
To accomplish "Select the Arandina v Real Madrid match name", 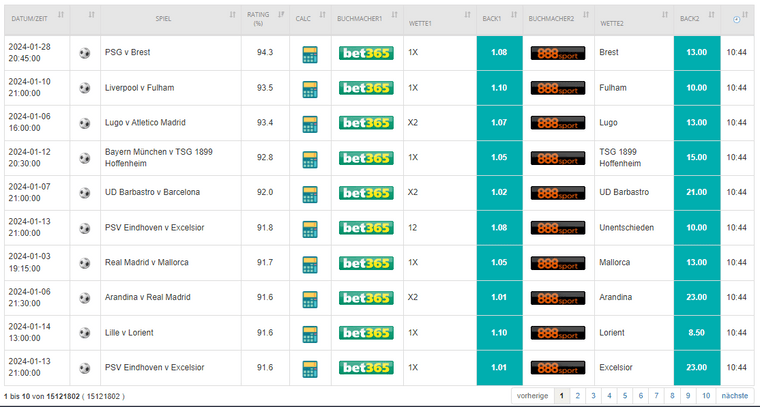I will [147, 297].
